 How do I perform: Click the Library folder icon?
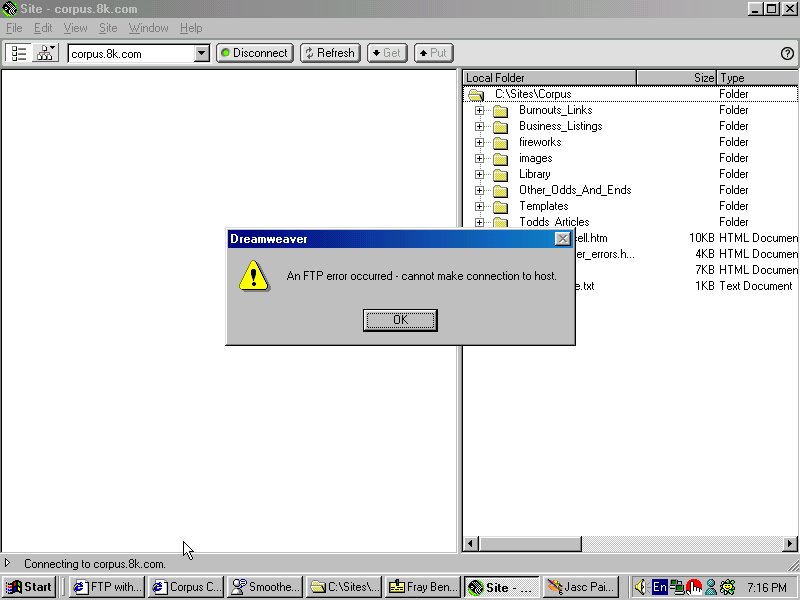tap(500, 174)
